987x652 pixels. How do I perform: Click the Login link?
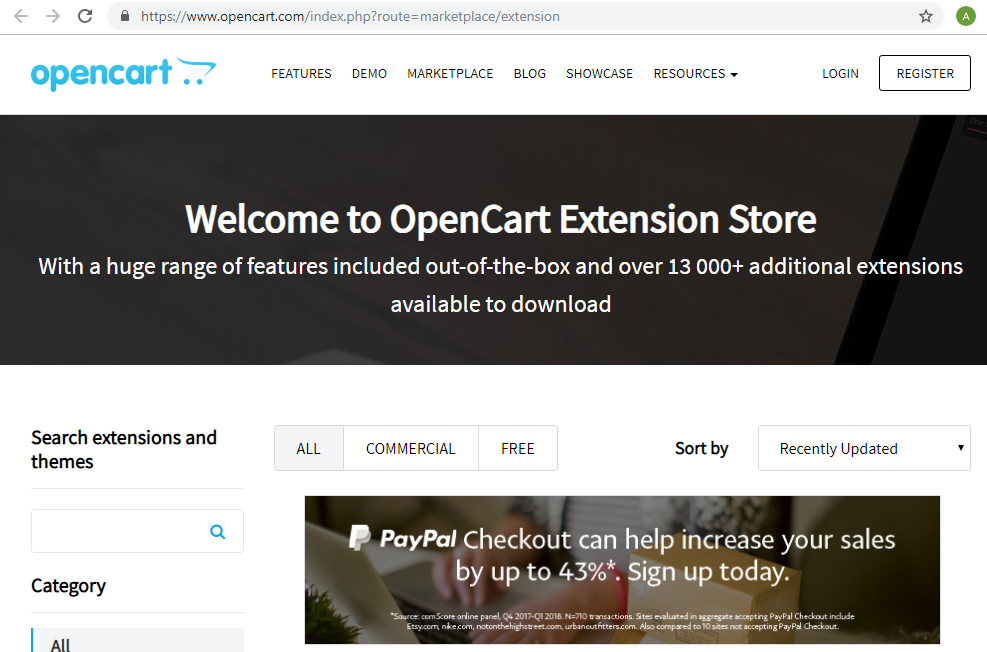[840, 74]
